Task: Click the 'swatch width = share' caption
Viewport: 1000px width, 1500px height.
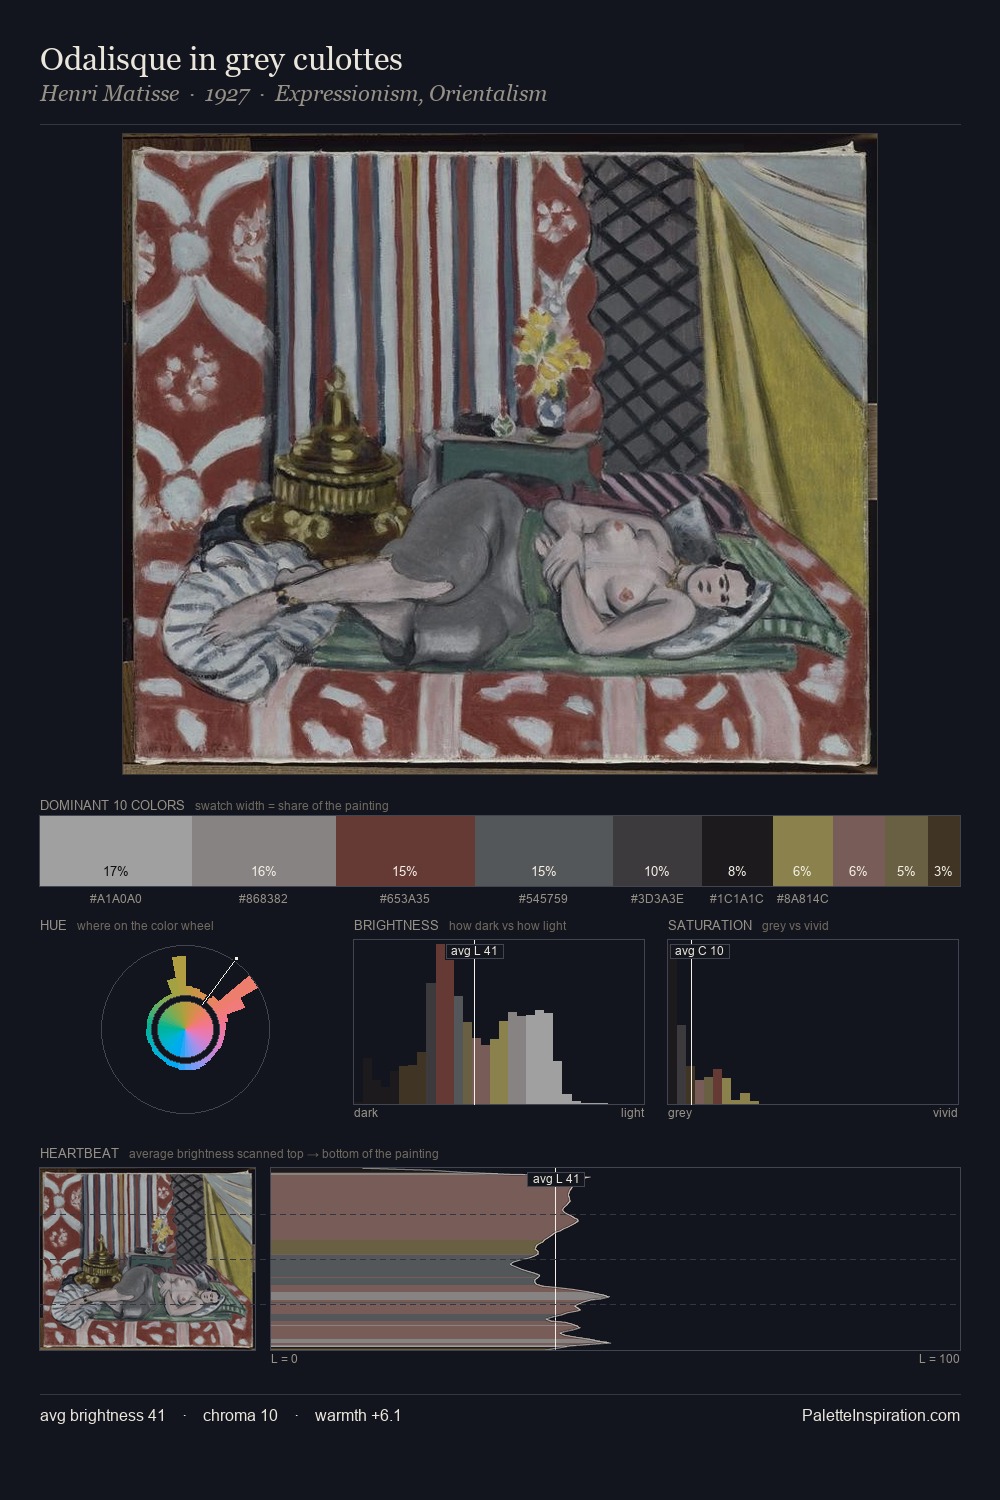Action: tap(292, 805)
